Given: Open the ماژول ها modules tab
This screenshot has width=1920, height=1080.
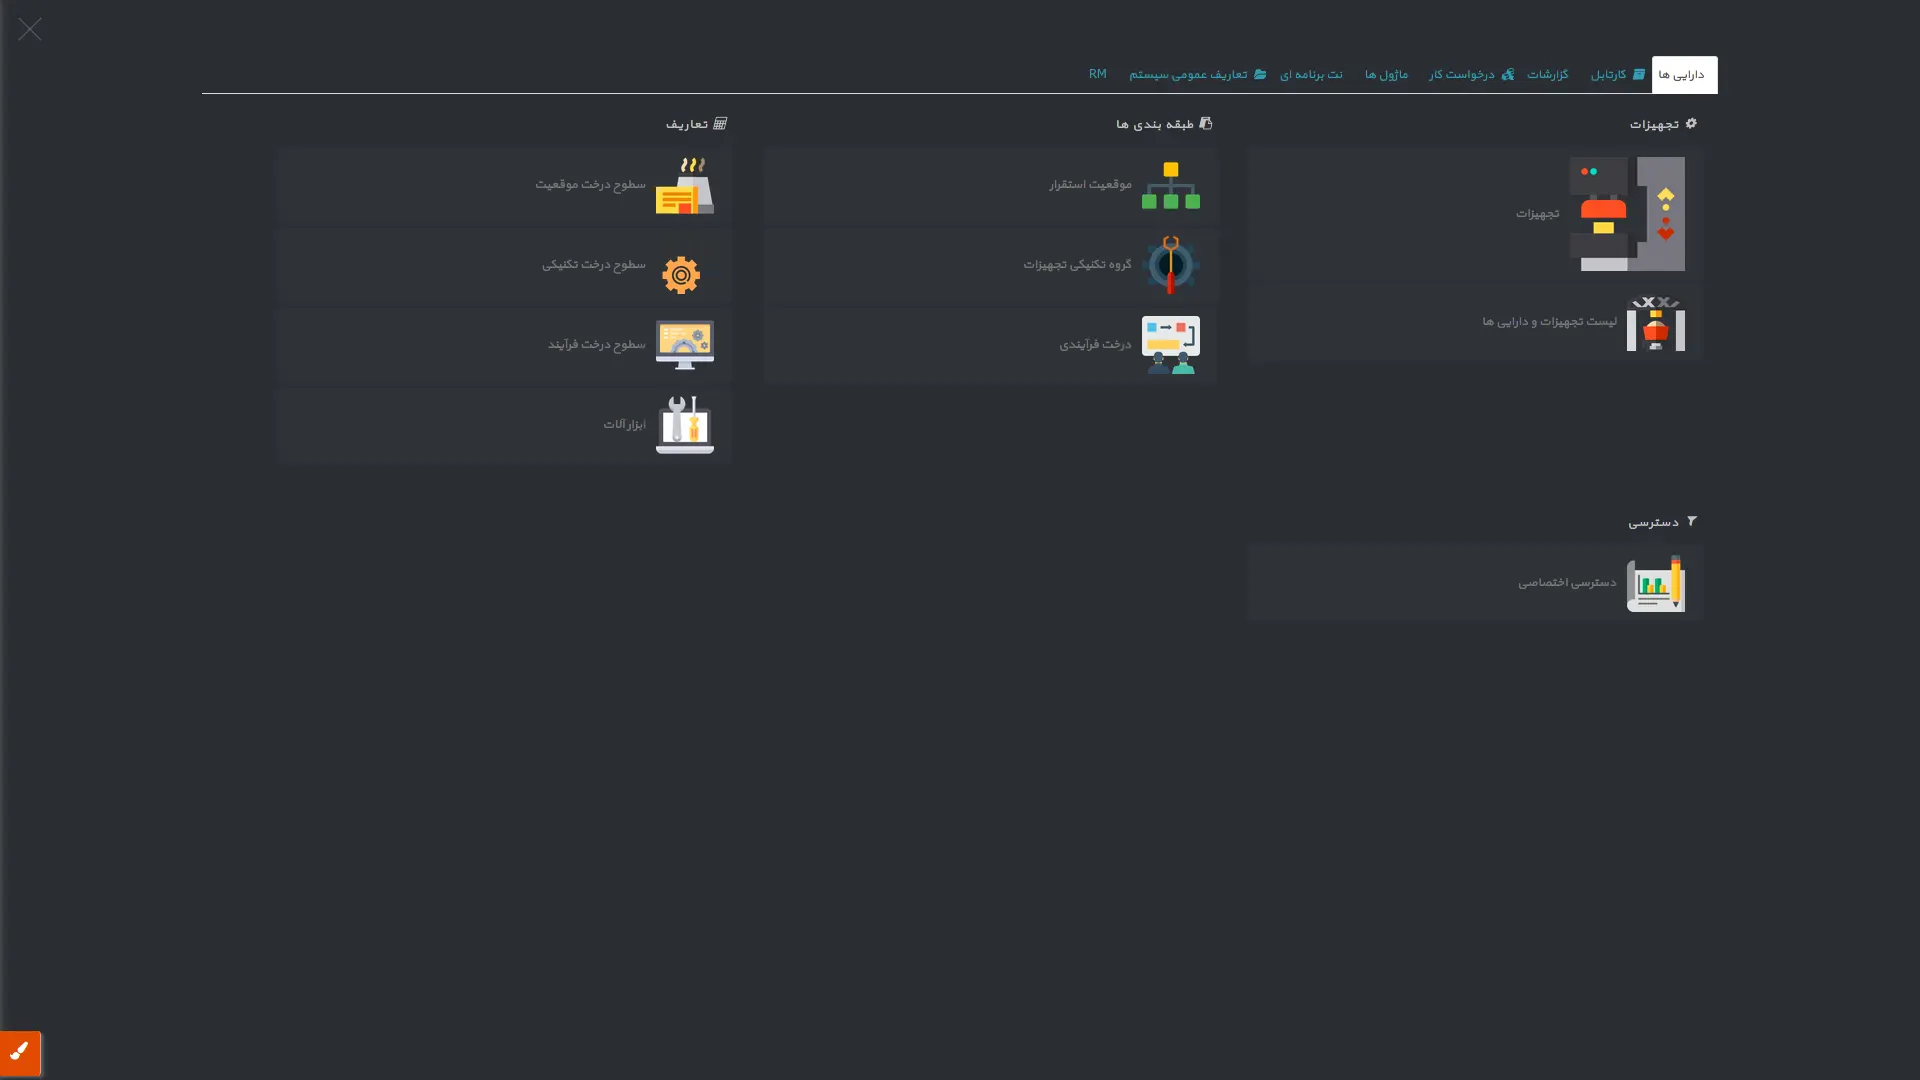Looking at the screenshot, I should pos(1386,75).
